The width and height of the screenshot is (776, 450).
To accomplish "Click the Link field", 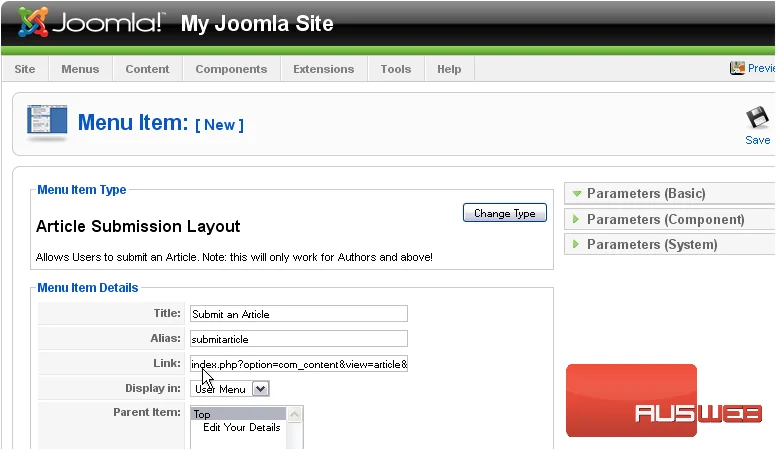I will 299,364.
